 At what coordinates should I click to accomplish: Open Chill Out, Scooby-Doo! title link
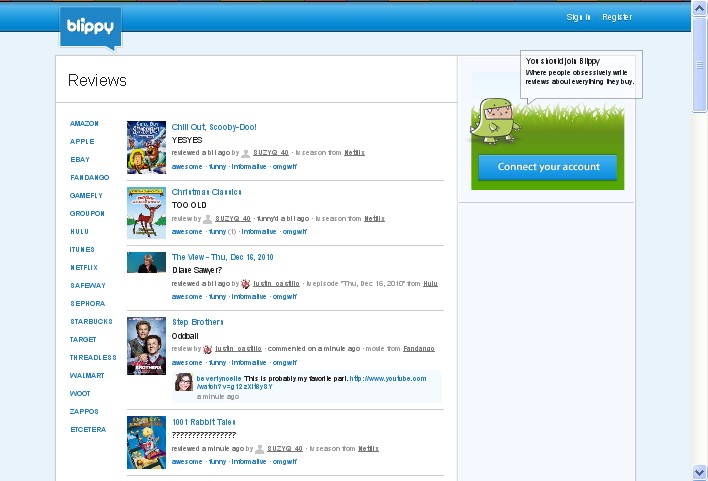(x=214, y=127)
